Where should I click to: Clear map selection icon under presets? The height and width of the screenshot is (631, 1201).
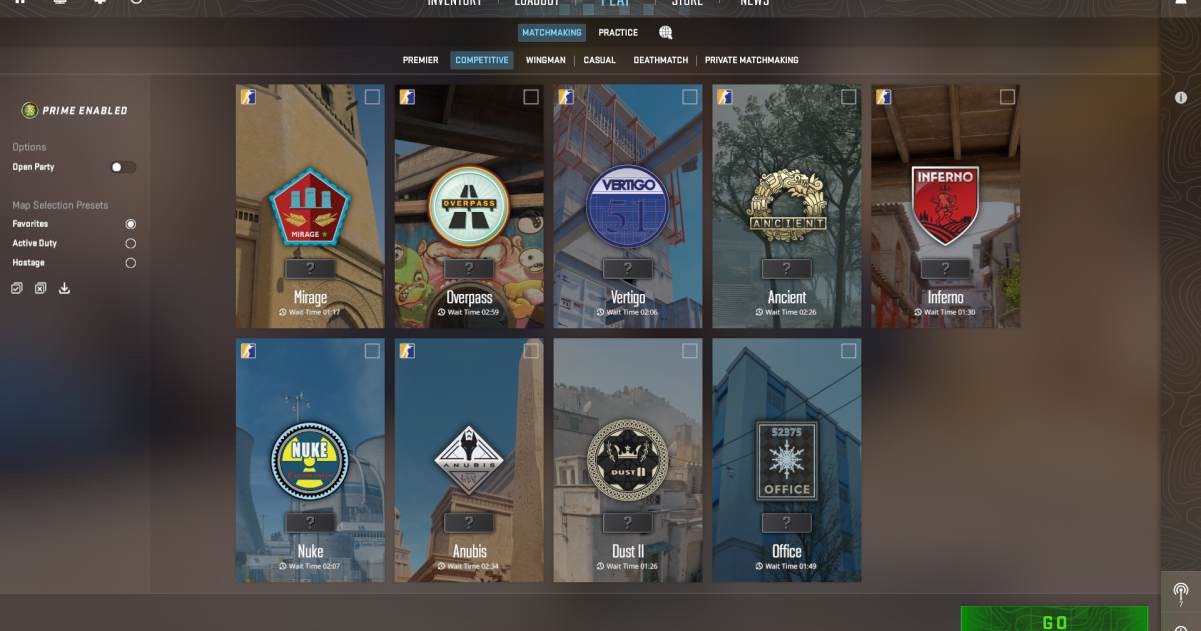point(41,288)
